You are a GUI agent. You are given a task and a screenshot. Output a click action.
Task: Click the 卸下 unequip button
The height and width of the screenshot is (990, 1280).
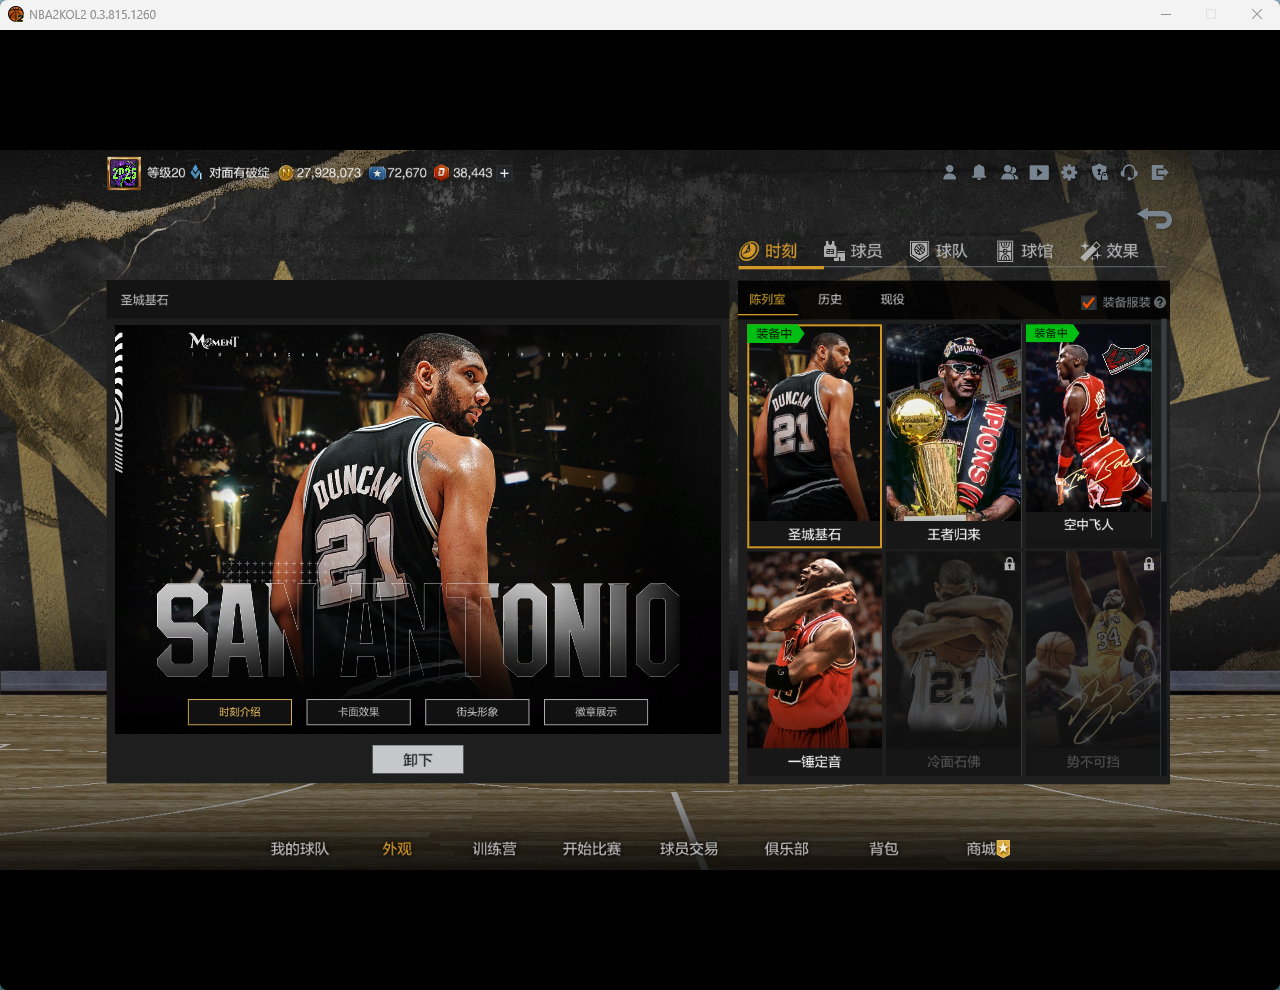418,760
